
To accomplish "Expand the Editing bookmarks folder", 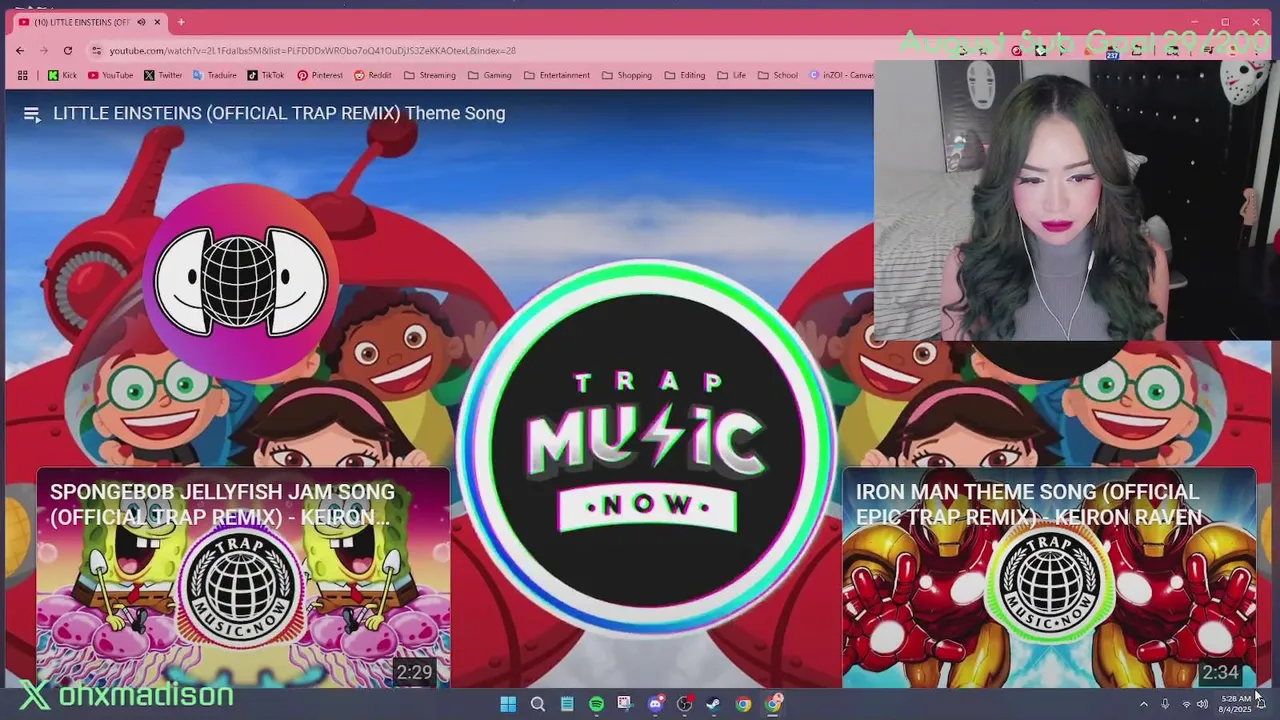I will click(x=685, y=75).
